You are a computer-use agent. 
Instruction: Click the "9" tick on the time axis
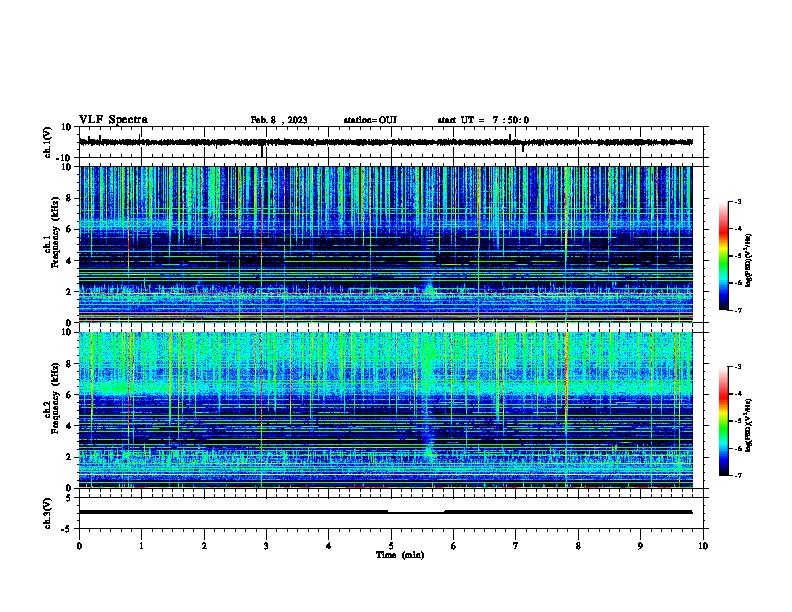(x=640, y=546)
